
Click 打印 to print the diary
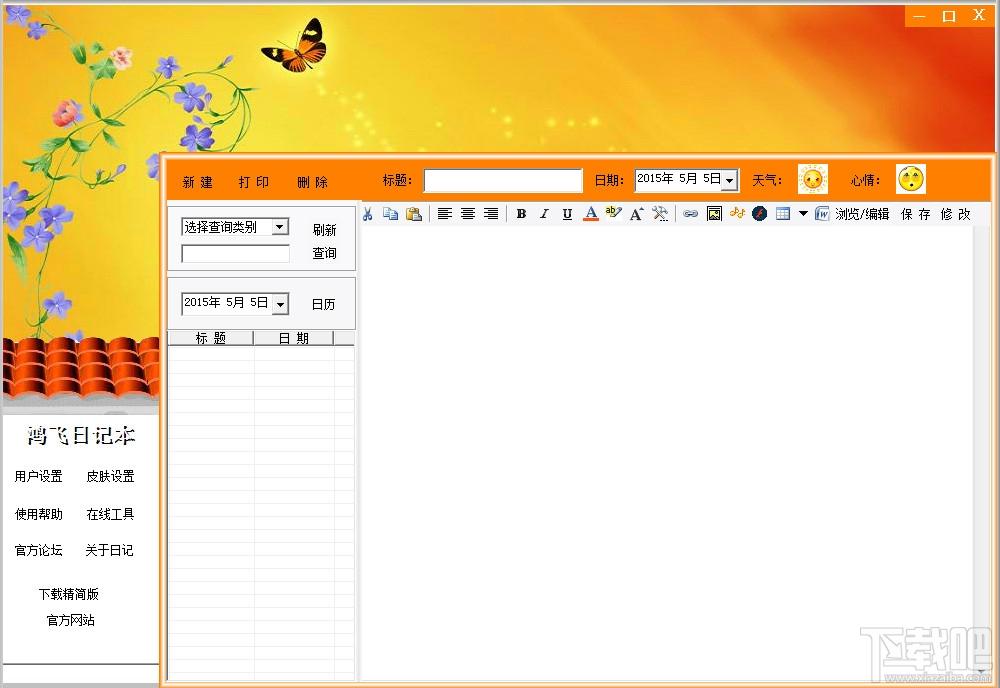tap(254, 182)
